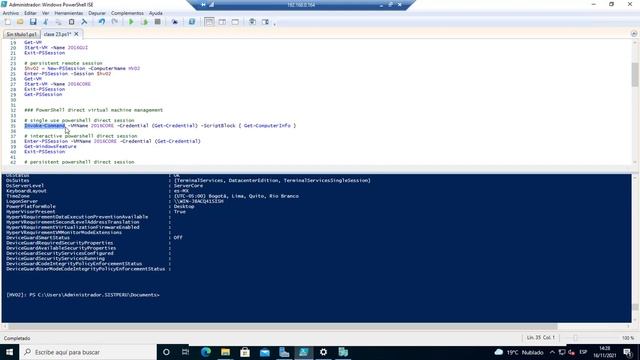Show script pane at top layout
Viewport: 640px width, 360px height.
[209, 22]
